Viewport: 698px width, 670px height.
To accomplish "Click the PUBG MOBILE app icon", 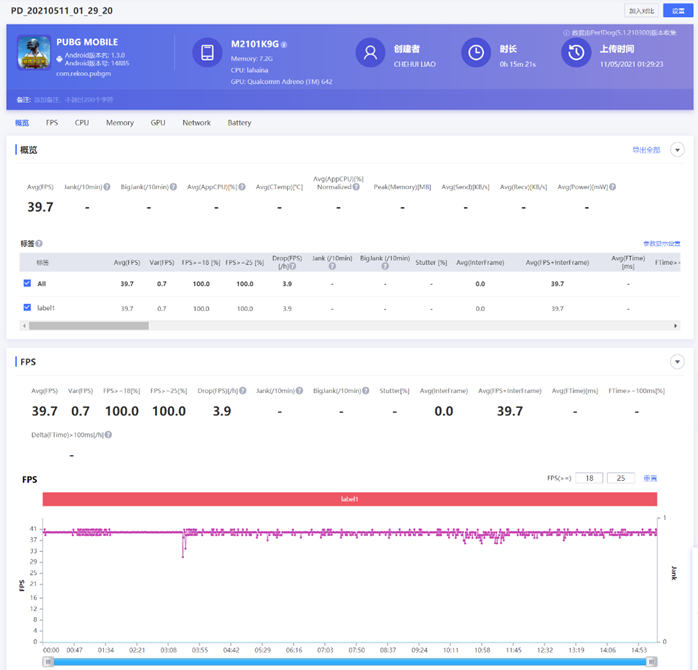I will click(36, 53).
